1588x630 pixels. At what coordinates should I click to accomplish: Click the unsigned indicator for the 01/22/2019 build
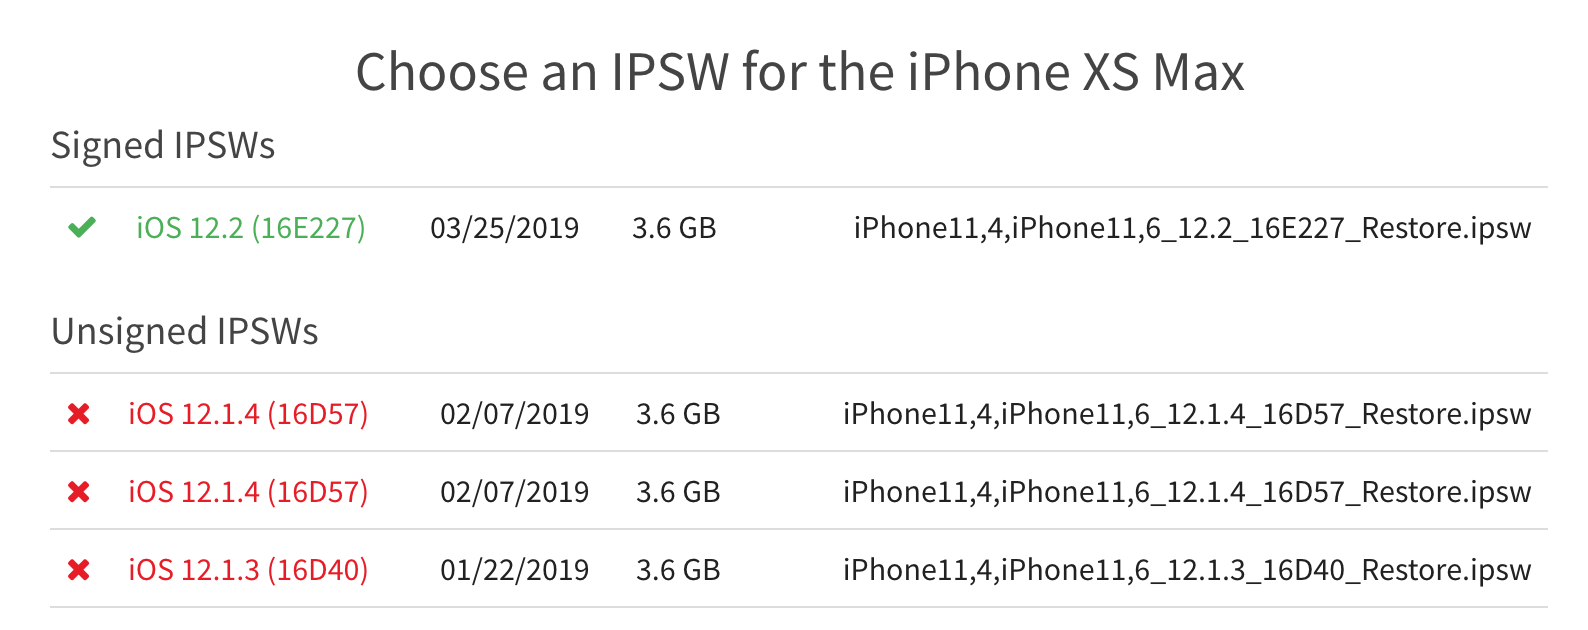click(x=80, y=570)
